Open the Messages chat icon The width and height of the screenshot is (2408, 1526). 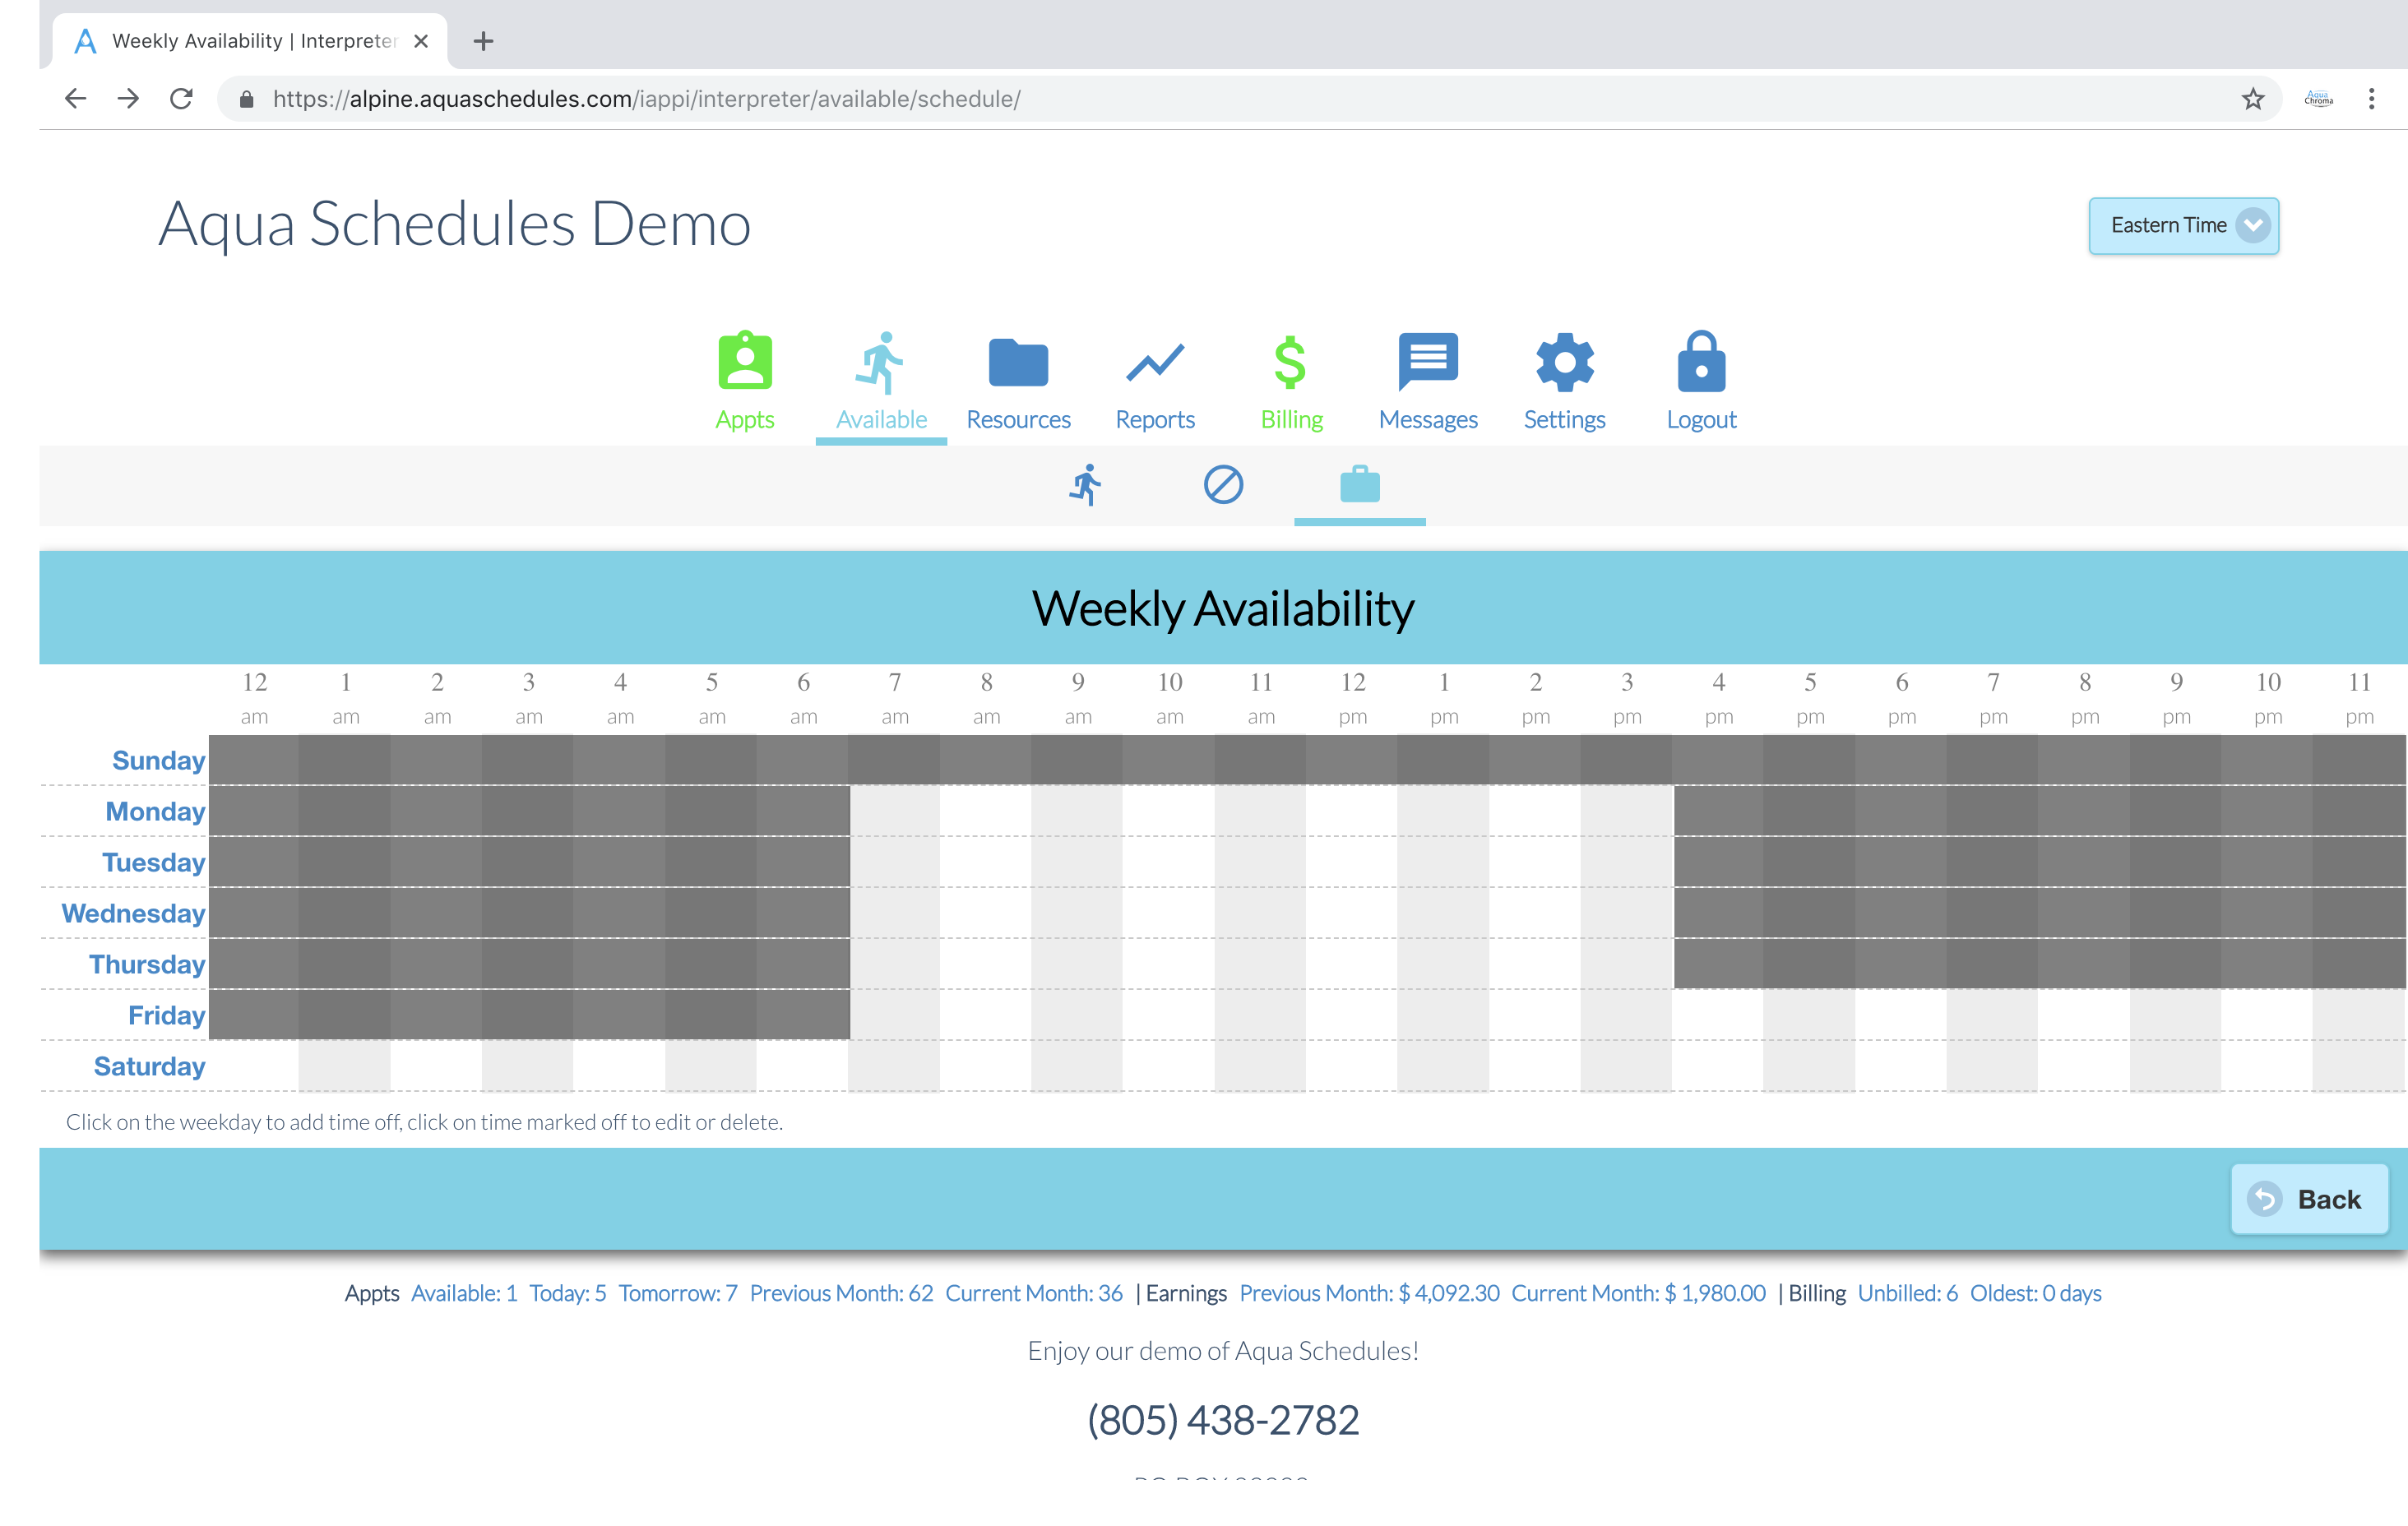pos(1428,361)
